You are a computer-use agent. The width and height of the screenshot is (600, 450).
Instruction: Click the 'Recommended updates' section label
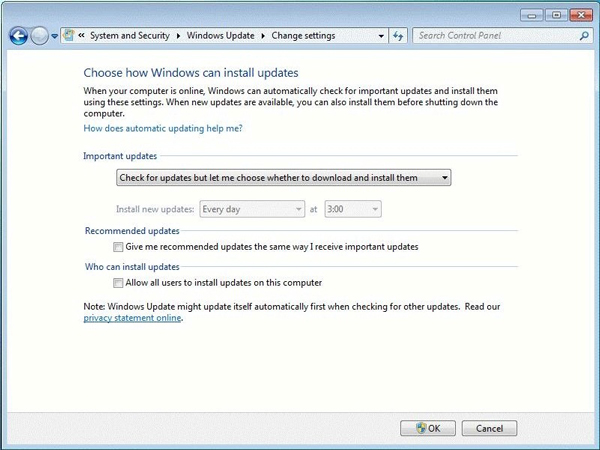pos(132,231)
